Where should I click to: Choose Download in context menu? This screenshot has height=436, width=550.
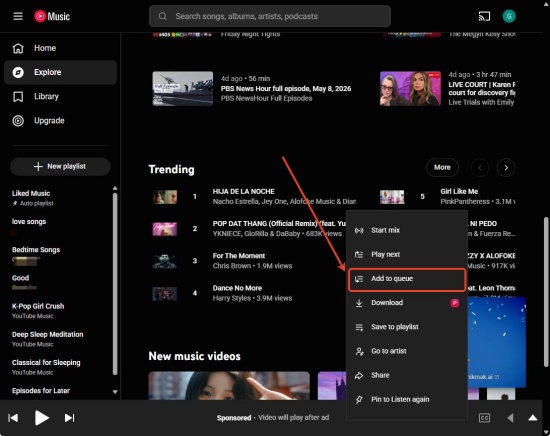407,303
